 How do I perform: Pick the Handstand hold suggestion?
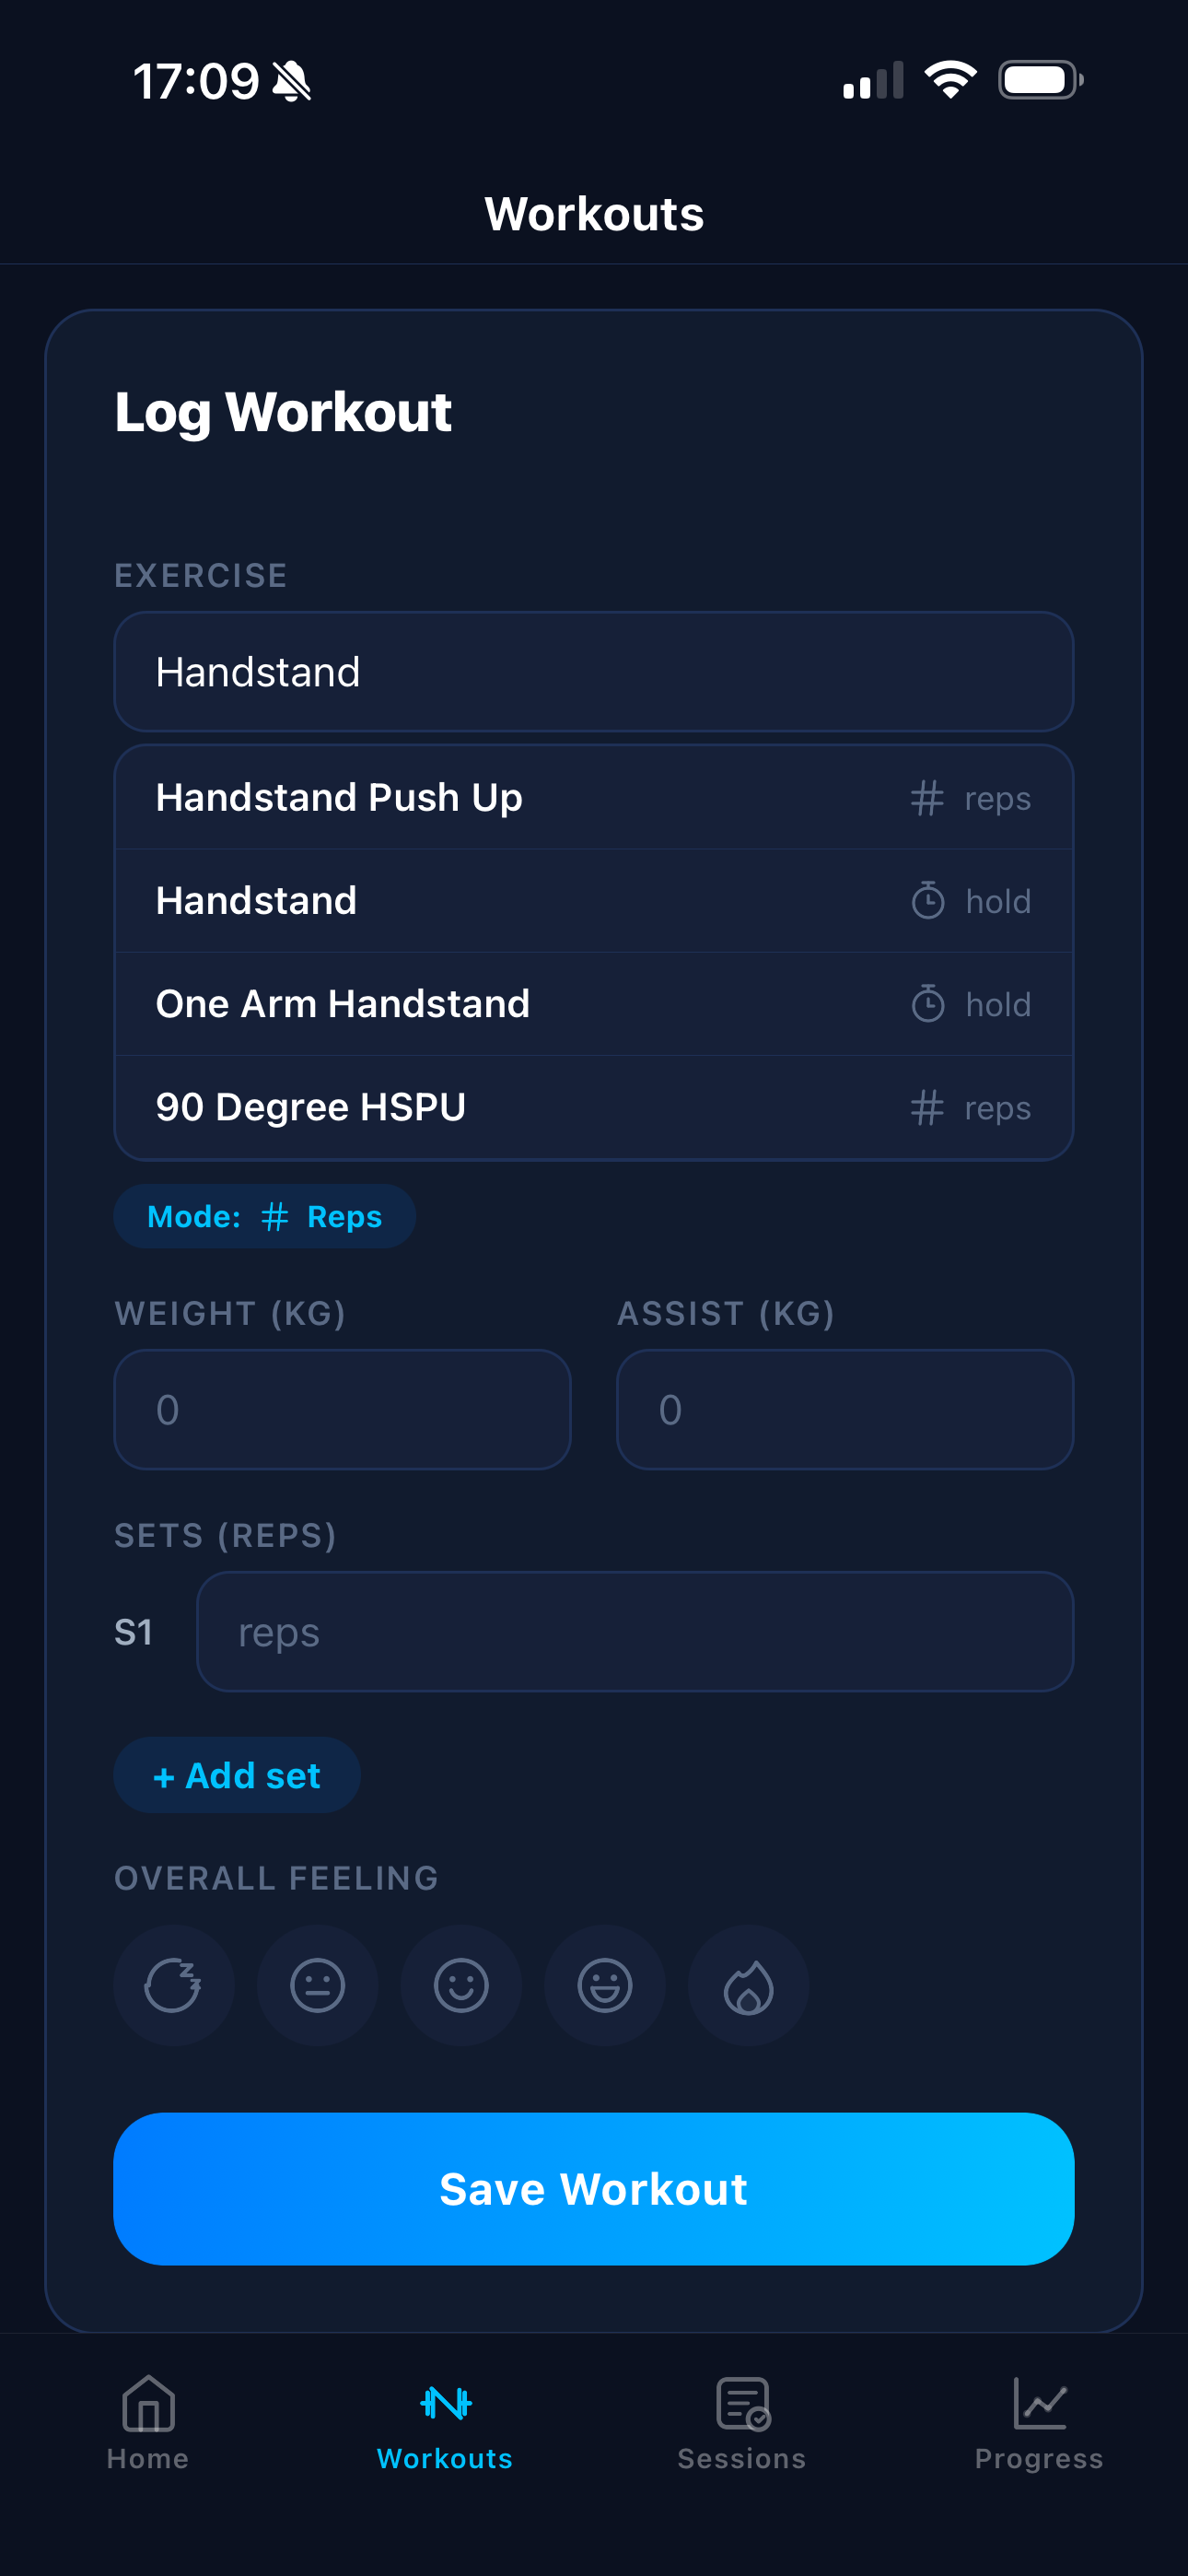tap(593, 901)
